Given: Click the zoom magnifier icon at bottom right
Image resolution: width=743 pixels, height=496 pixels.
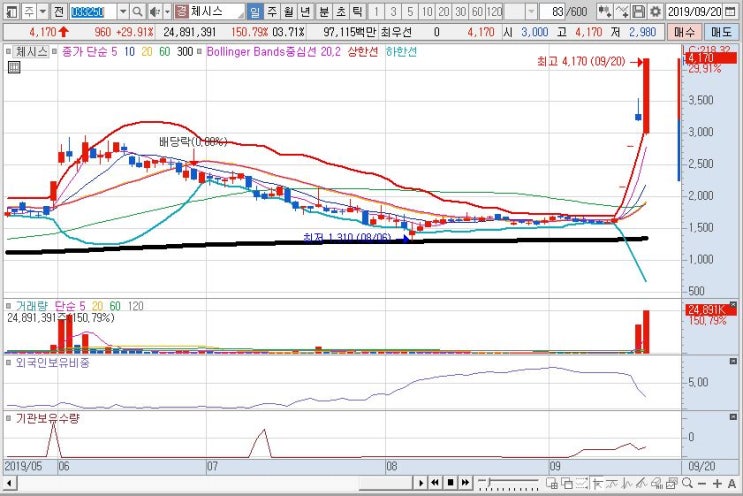Looking at the screenshot, I should tap(687, 483).
